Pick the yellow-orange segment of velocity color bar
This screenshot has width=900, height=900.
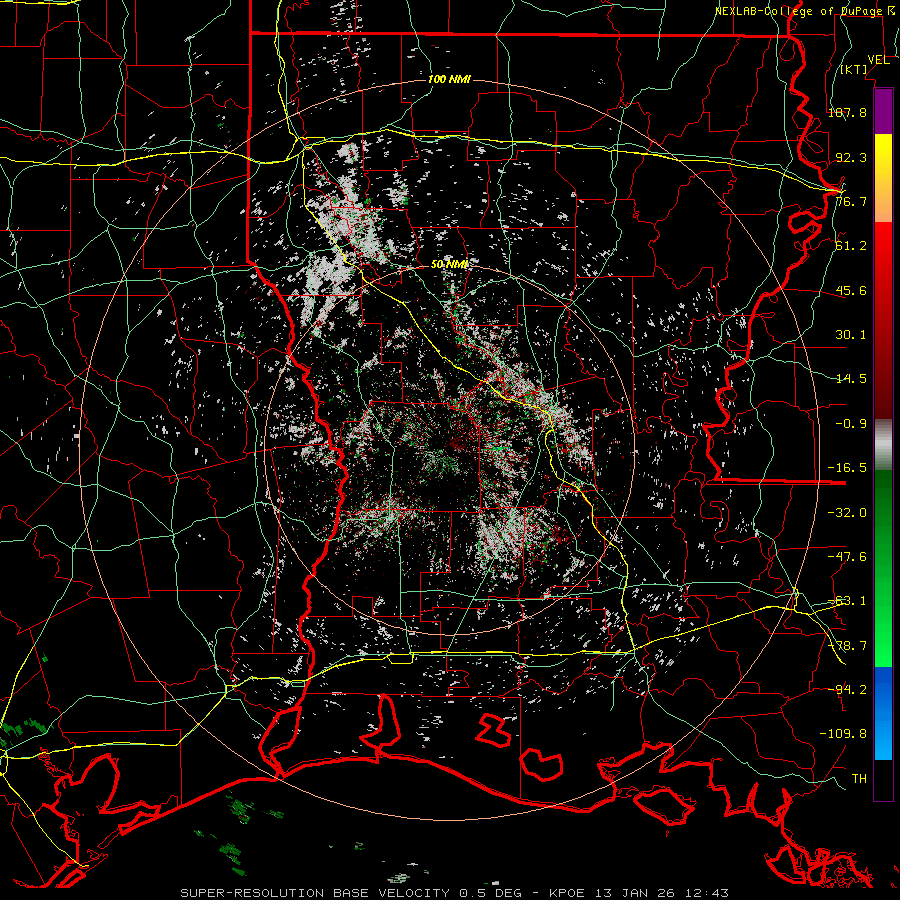[x=883, y=179]
